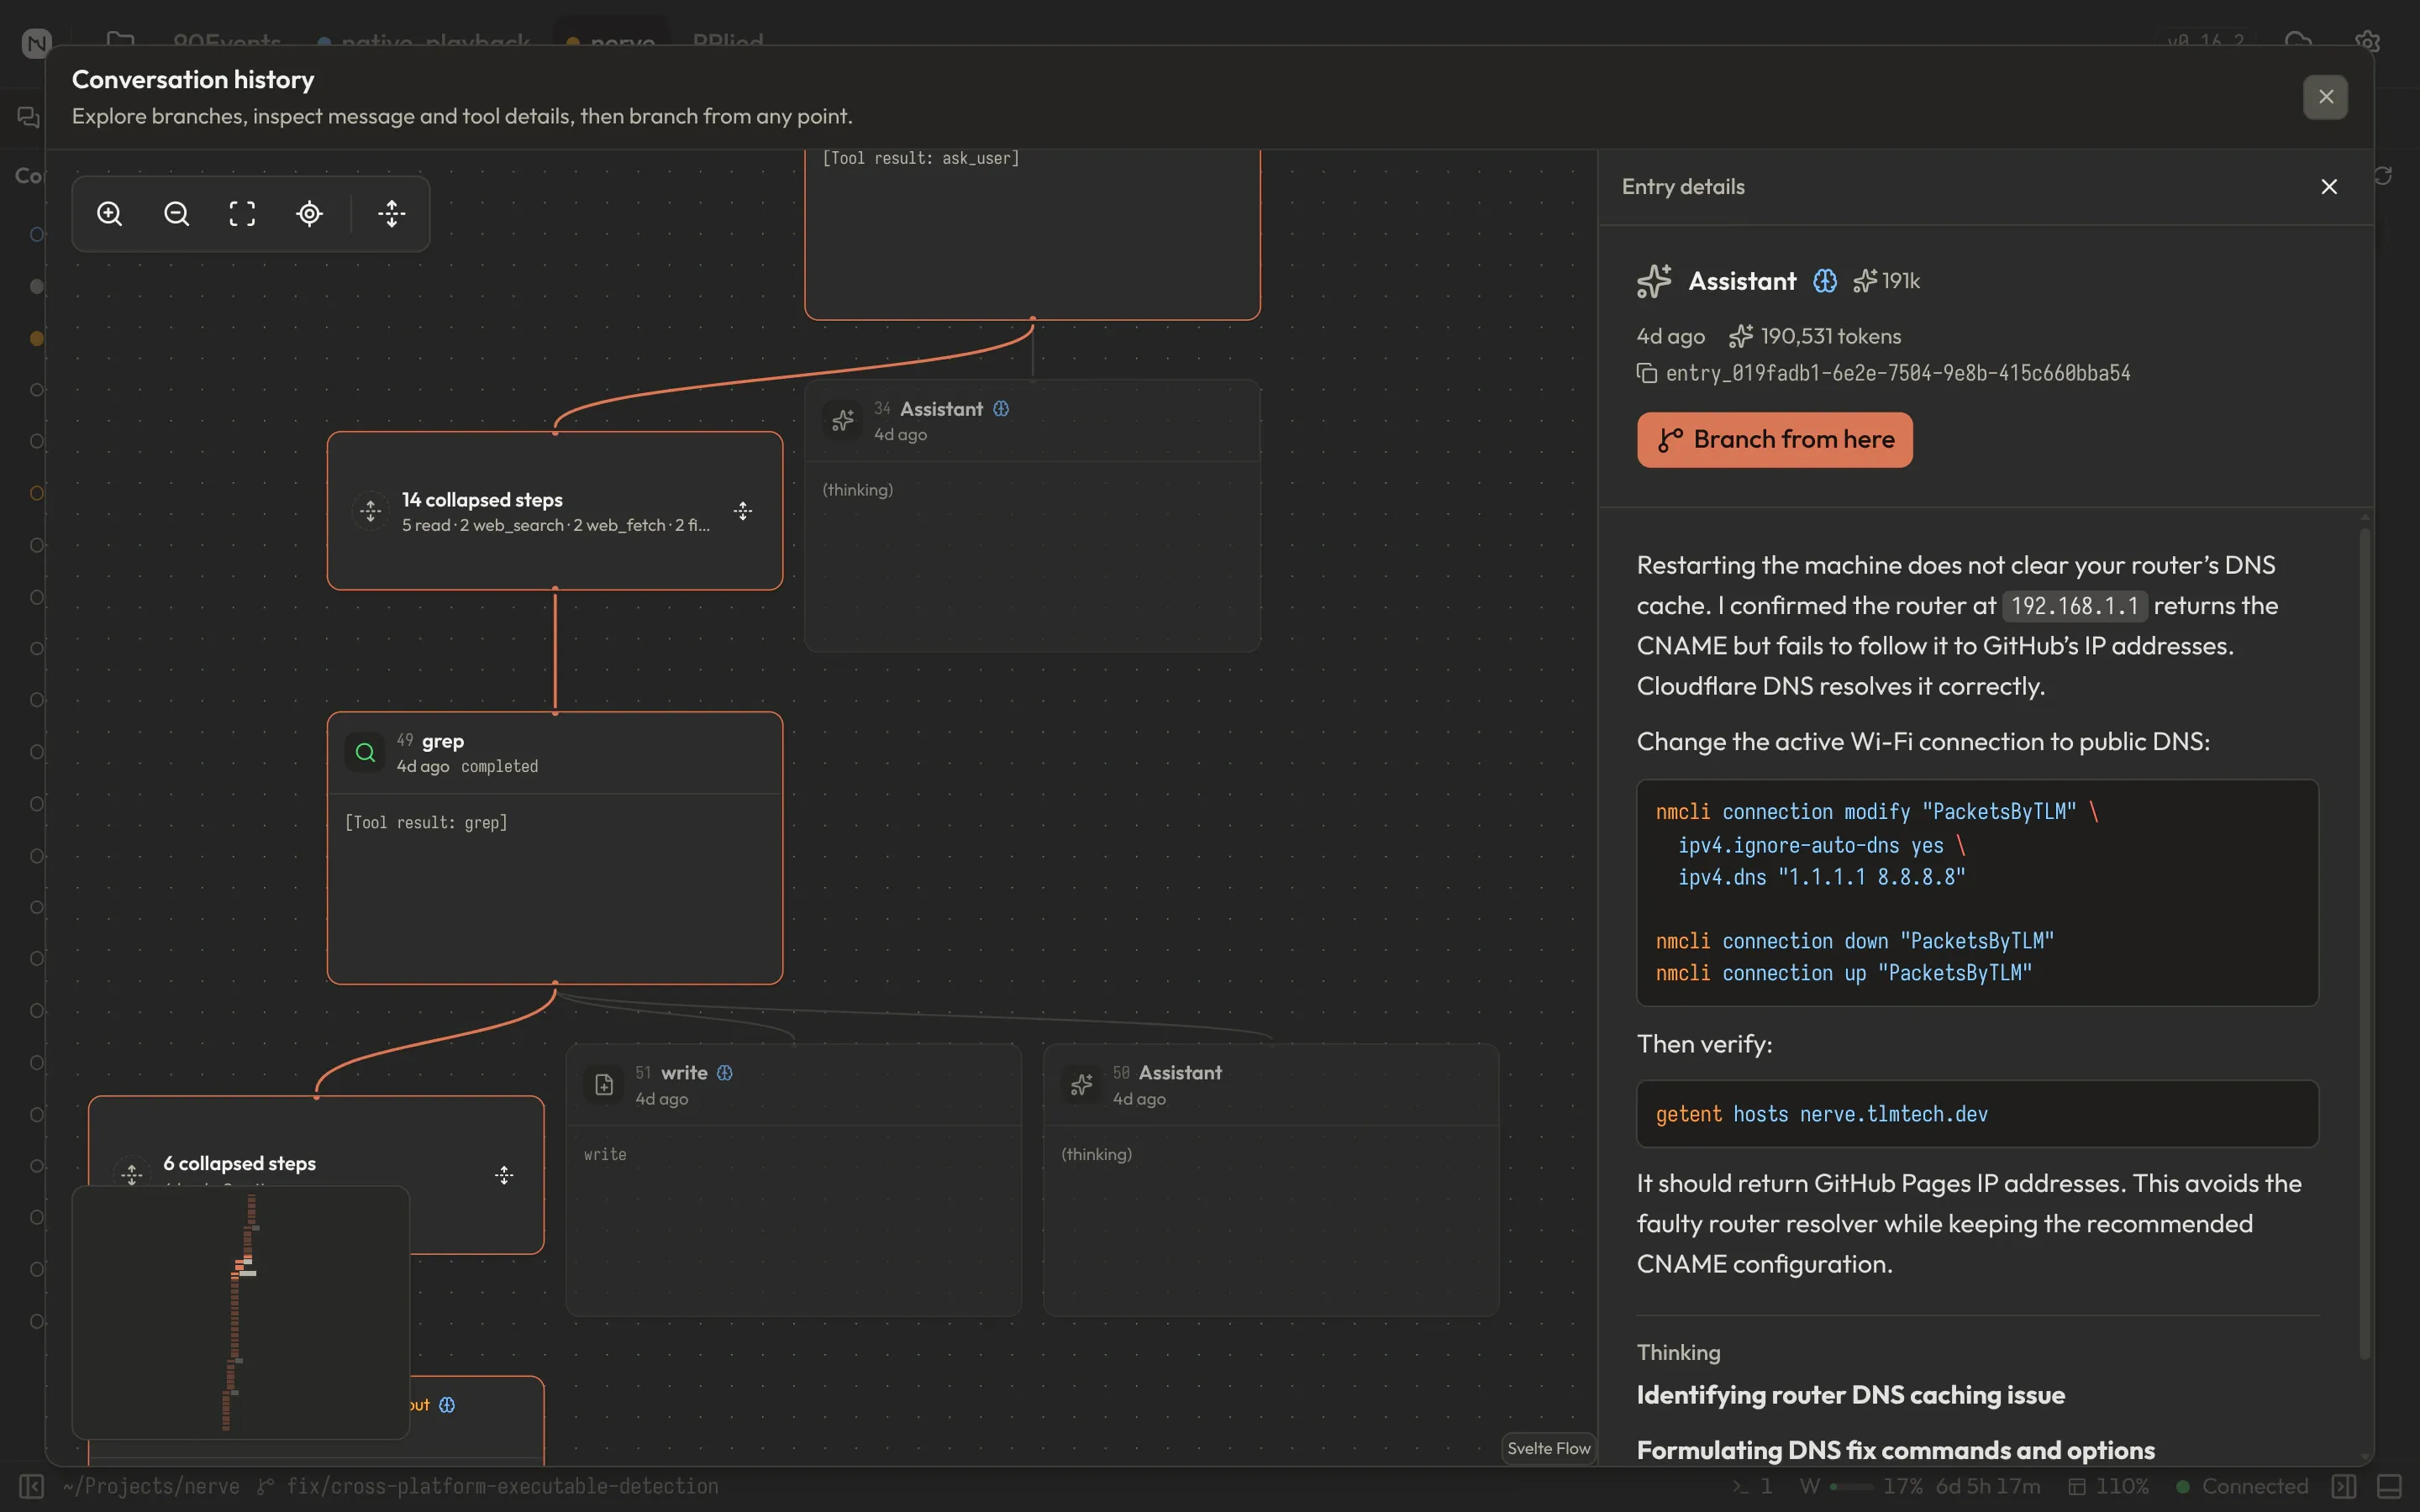Click the ~/Projects/nerve path in status bar

pyautogui.click(x=151, y=1487)
